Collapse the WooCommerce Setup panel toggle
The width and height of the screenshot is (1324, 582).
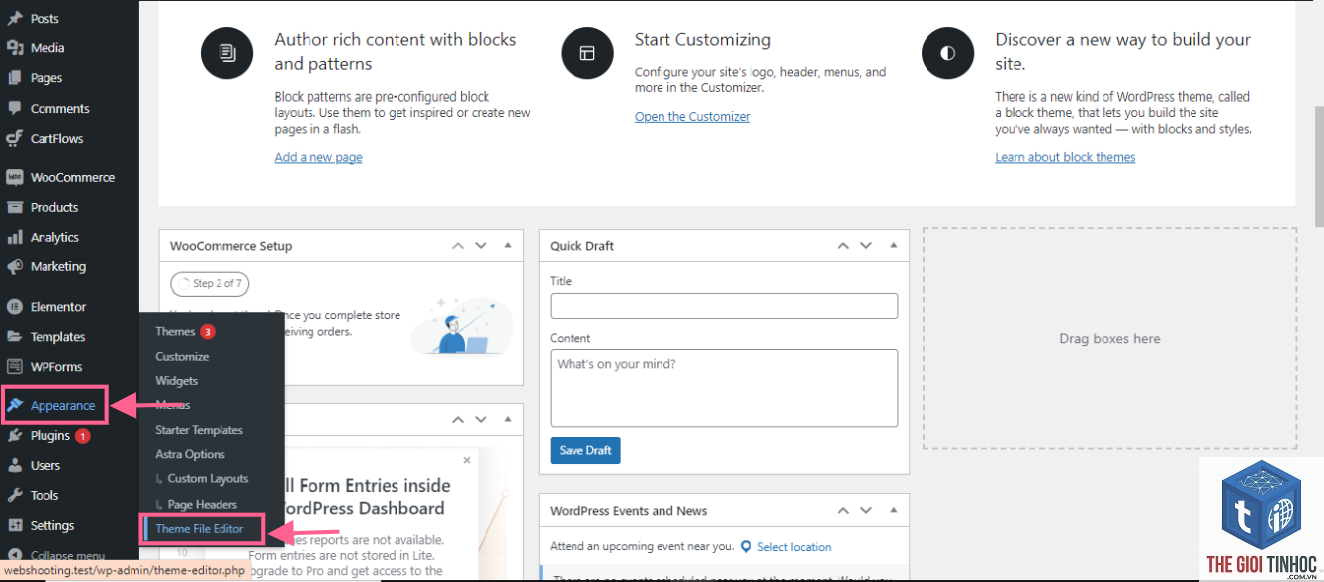507,246
